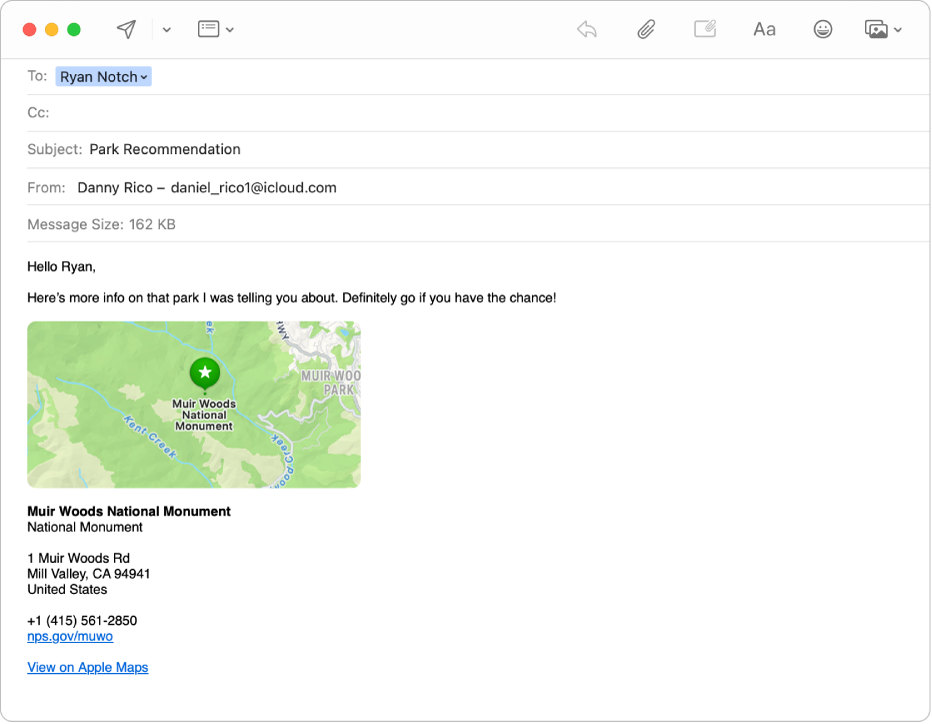Screen dimensions: 932x724
Task: Open the photo browser icon
Action: [x=876, y=29]
